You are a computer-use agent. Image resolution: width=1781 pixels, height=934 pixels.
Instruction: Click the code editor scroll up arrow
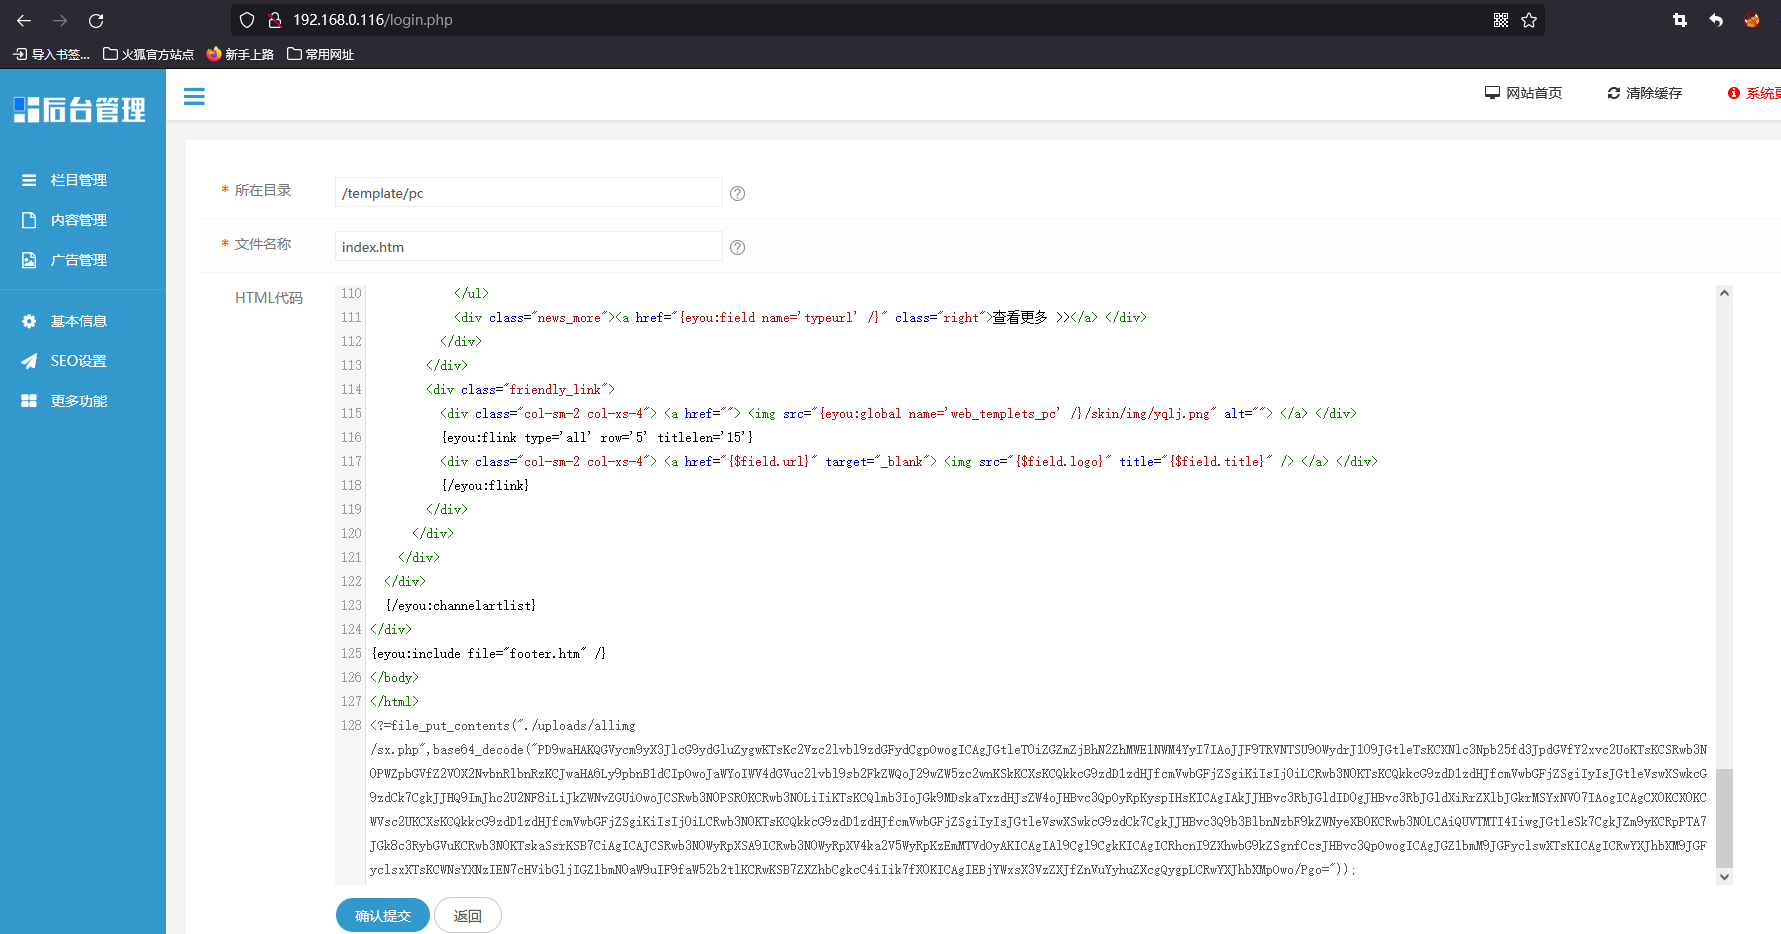(x=1724, y=293)
